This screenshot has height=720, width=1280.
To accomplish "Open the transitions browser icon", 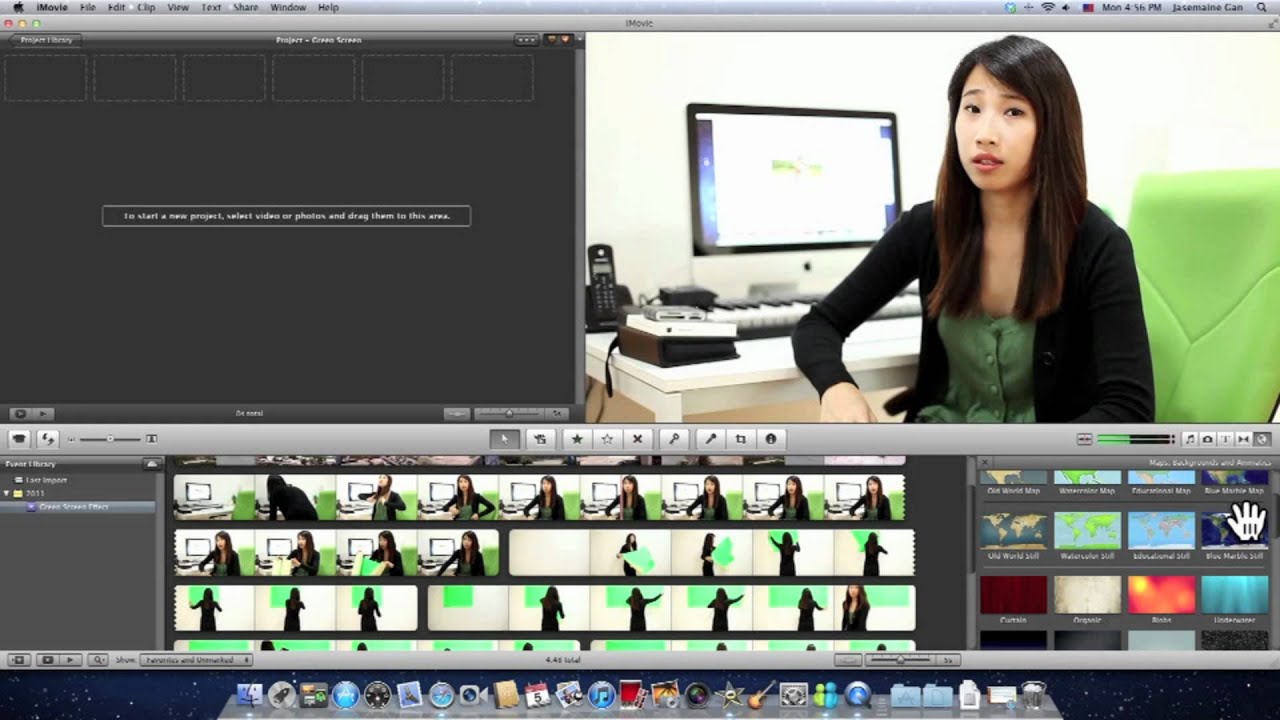I will point(1244,439).
